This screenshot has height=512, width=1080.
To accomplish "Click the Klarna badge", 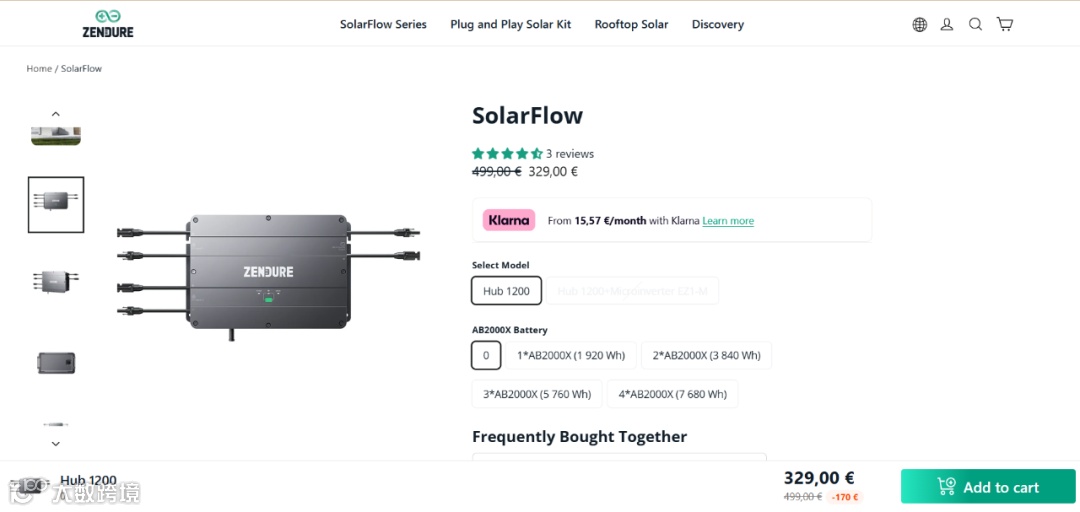I will click(509, 220).
